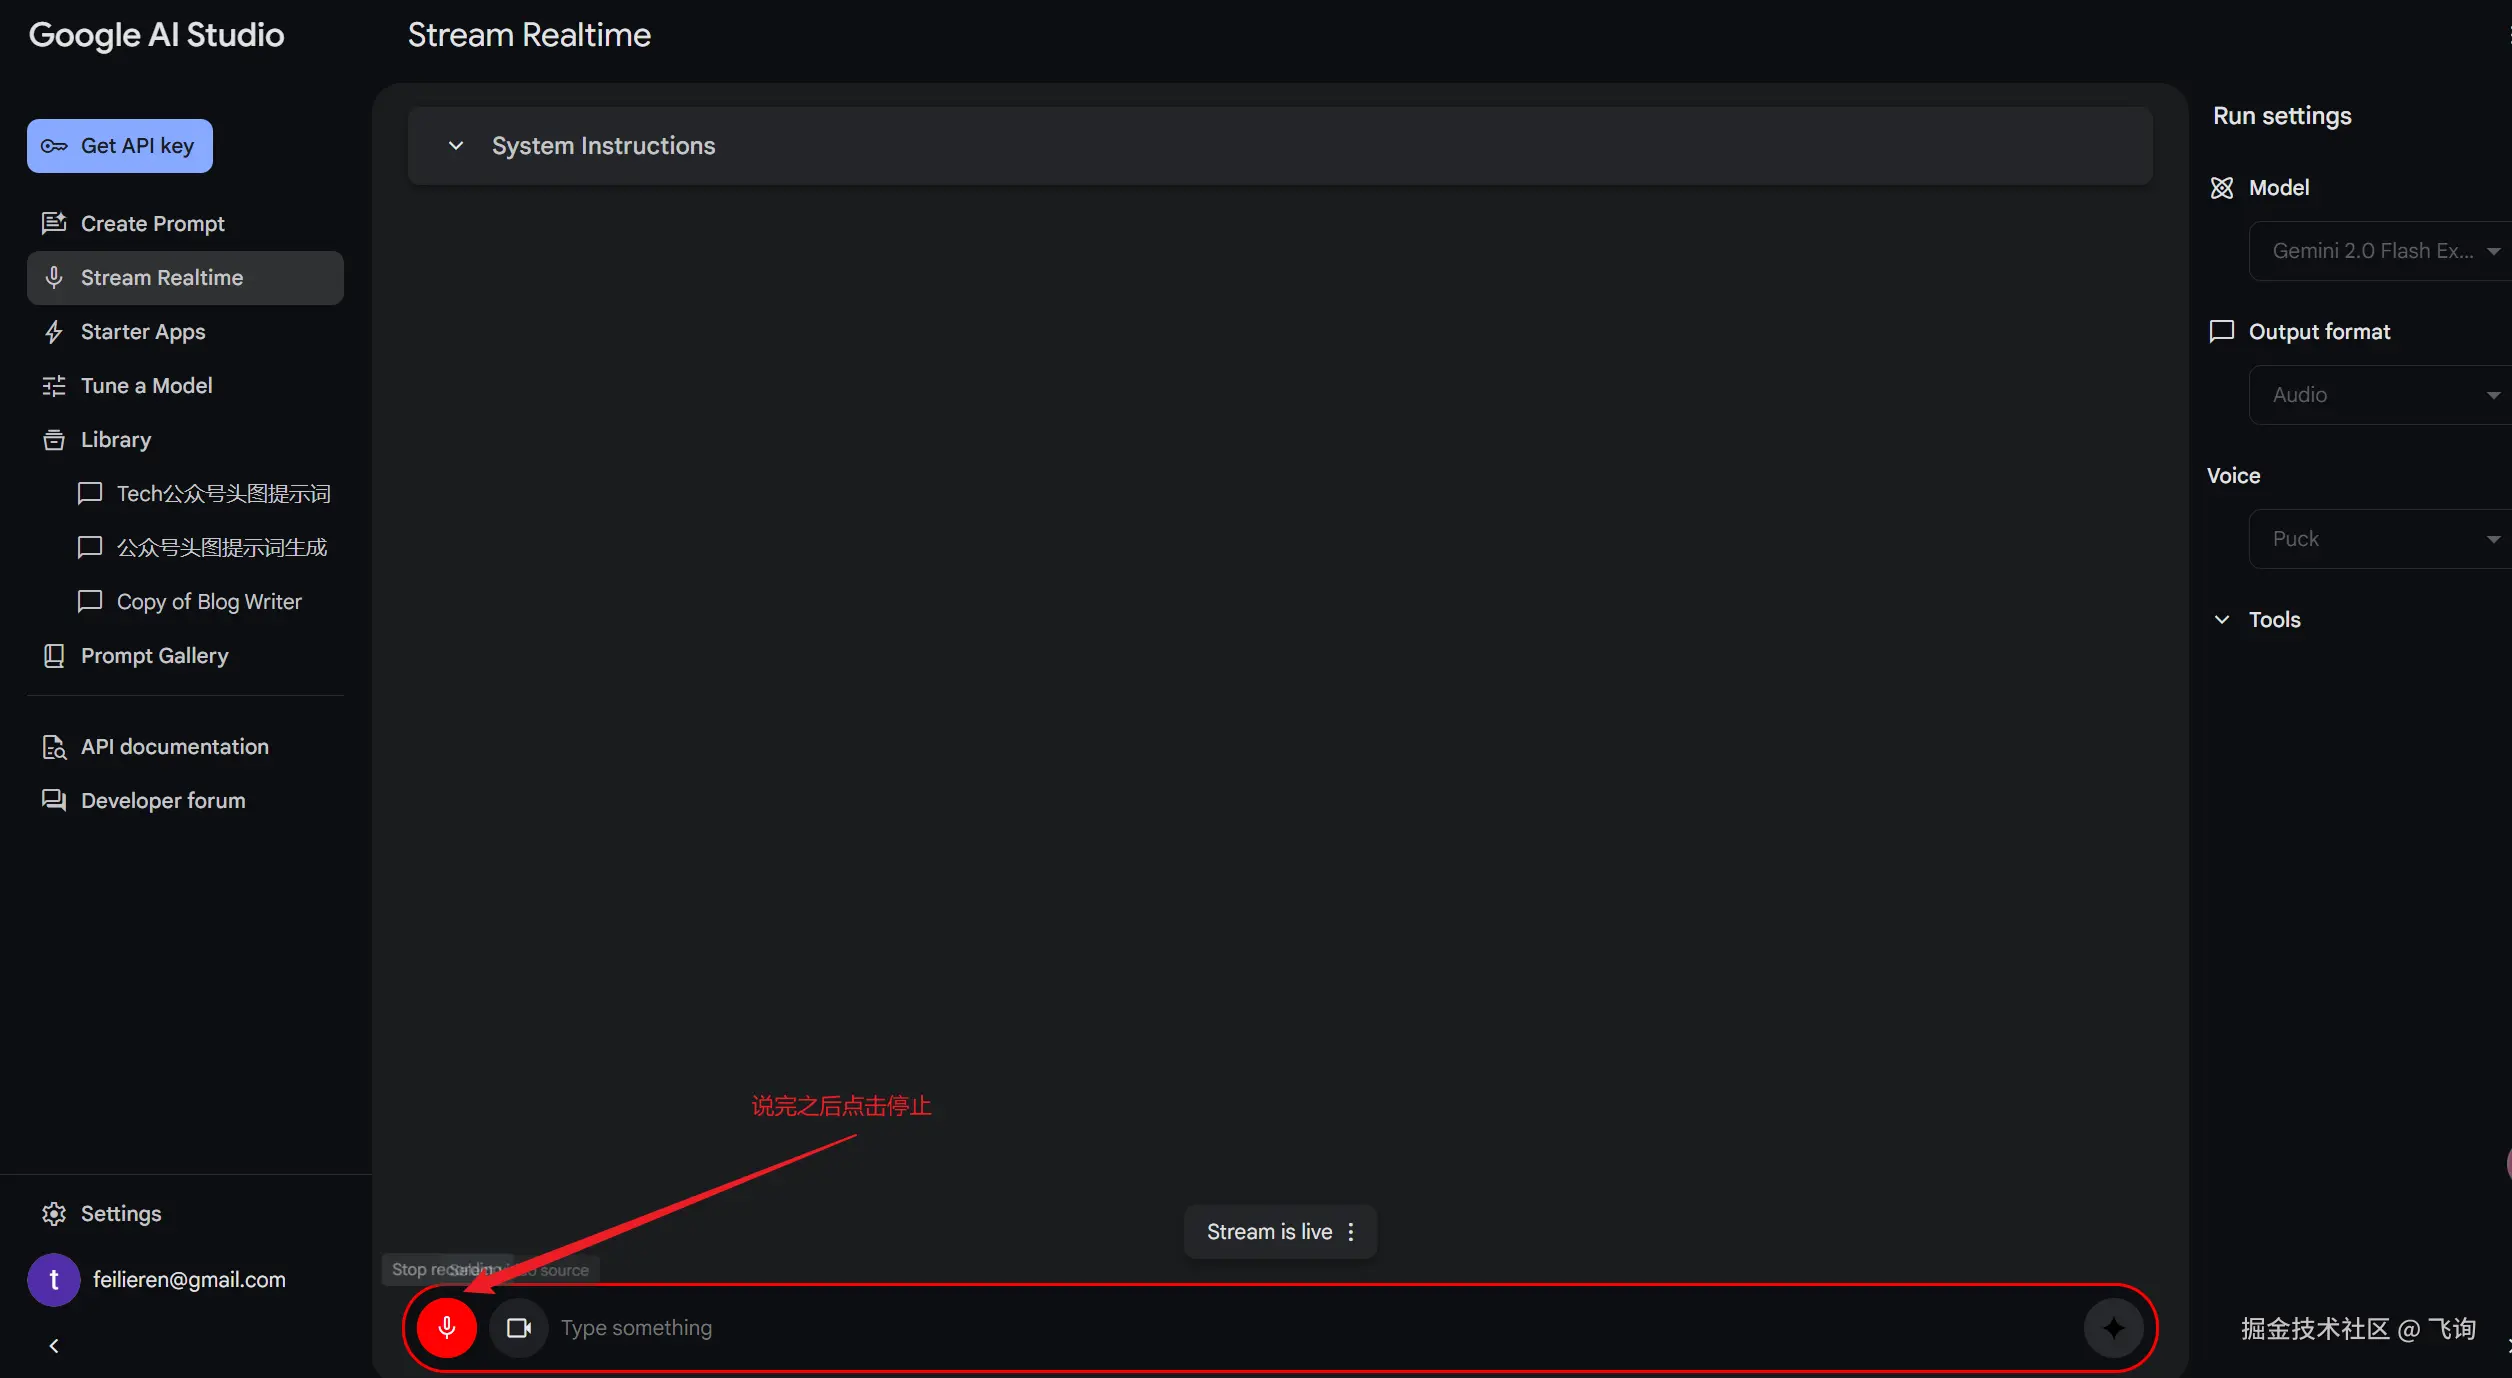The image size is (2512, 1378).
Task: Click the sparkle send button
Action: coord(2113,1327)
